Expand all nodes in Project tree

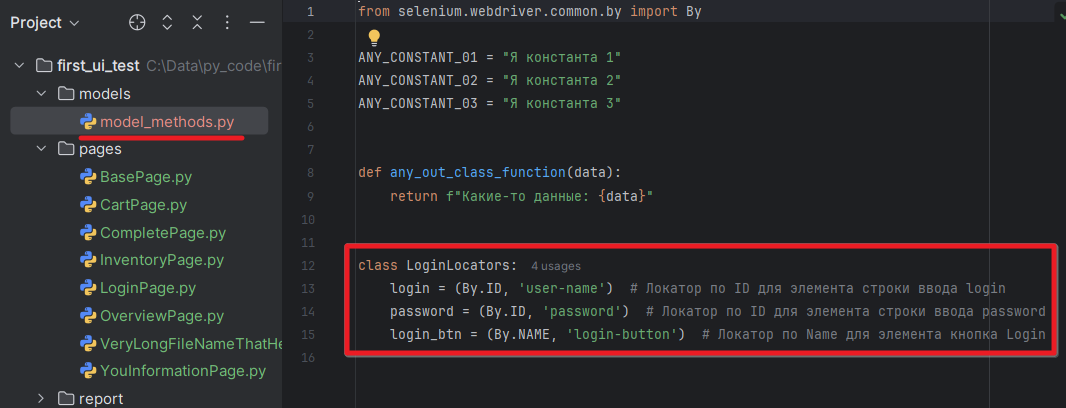click(x=167, y=23)
